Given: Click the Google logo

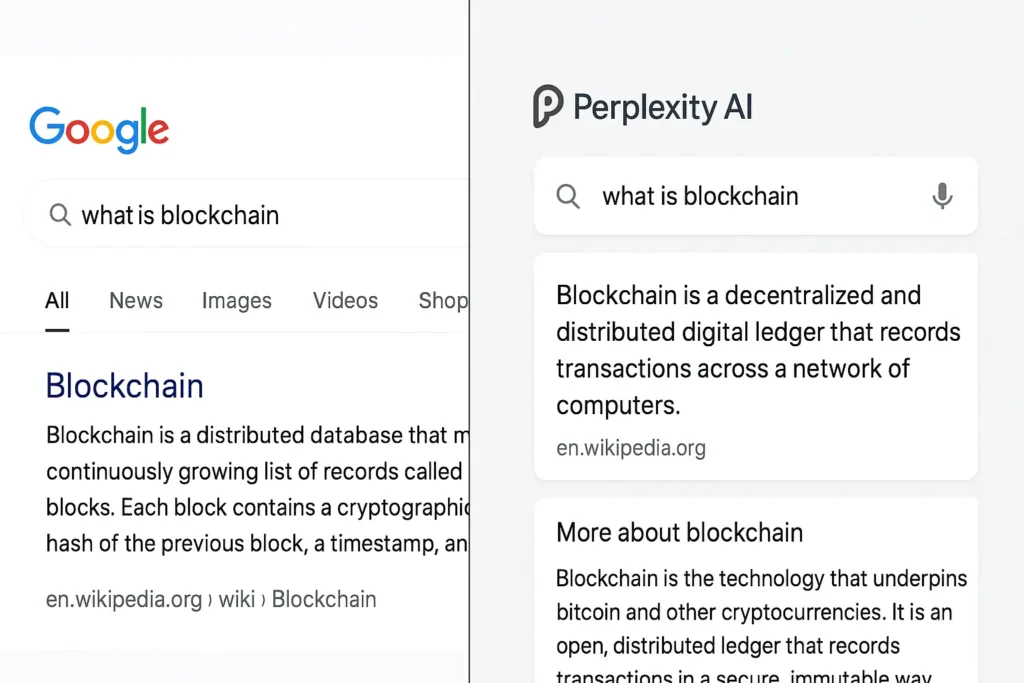Looking at the screenshot, I should (x=98, y=128).
